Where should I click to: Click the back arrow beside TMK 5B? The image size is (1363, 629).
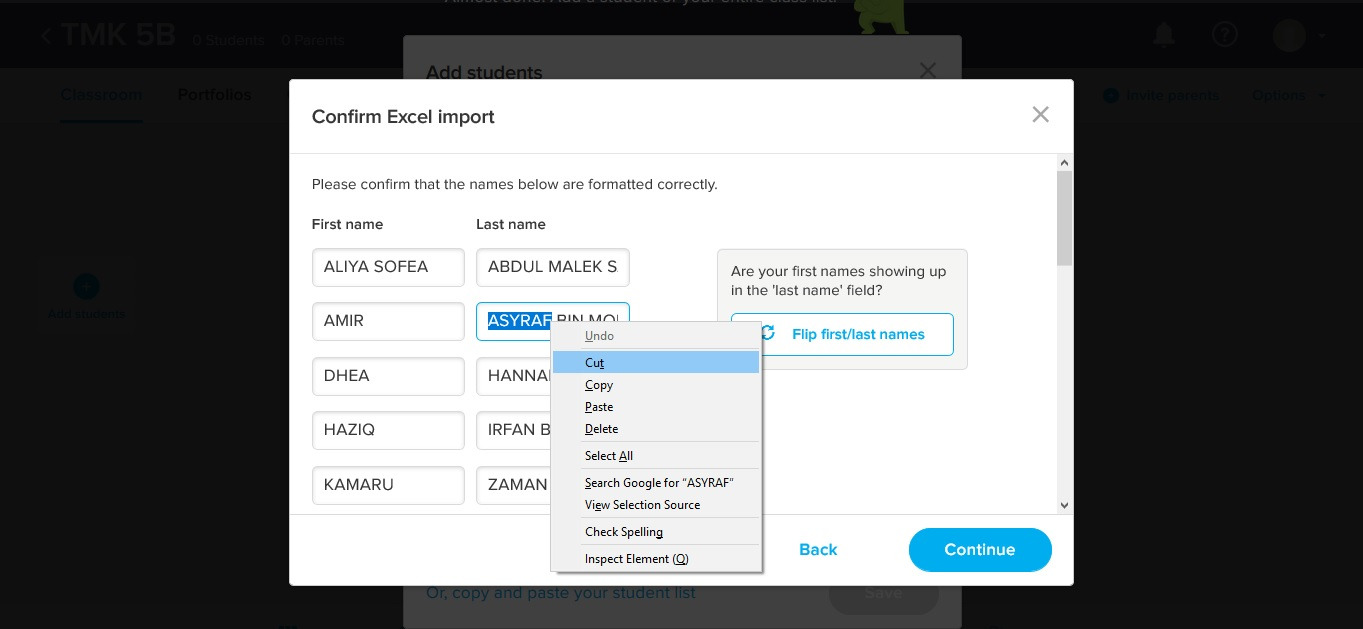point(46,36)
